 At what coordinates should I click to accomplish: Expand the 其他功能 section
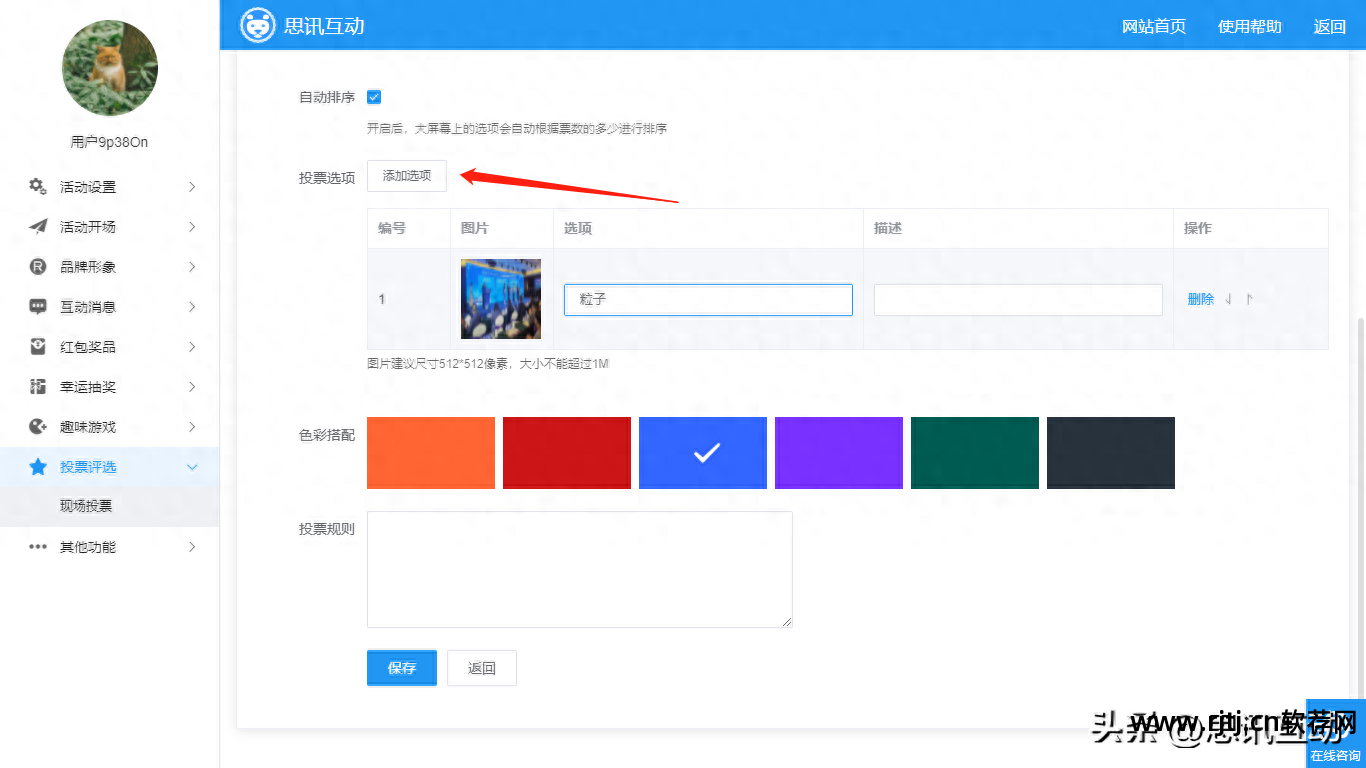tap(195, 546)
